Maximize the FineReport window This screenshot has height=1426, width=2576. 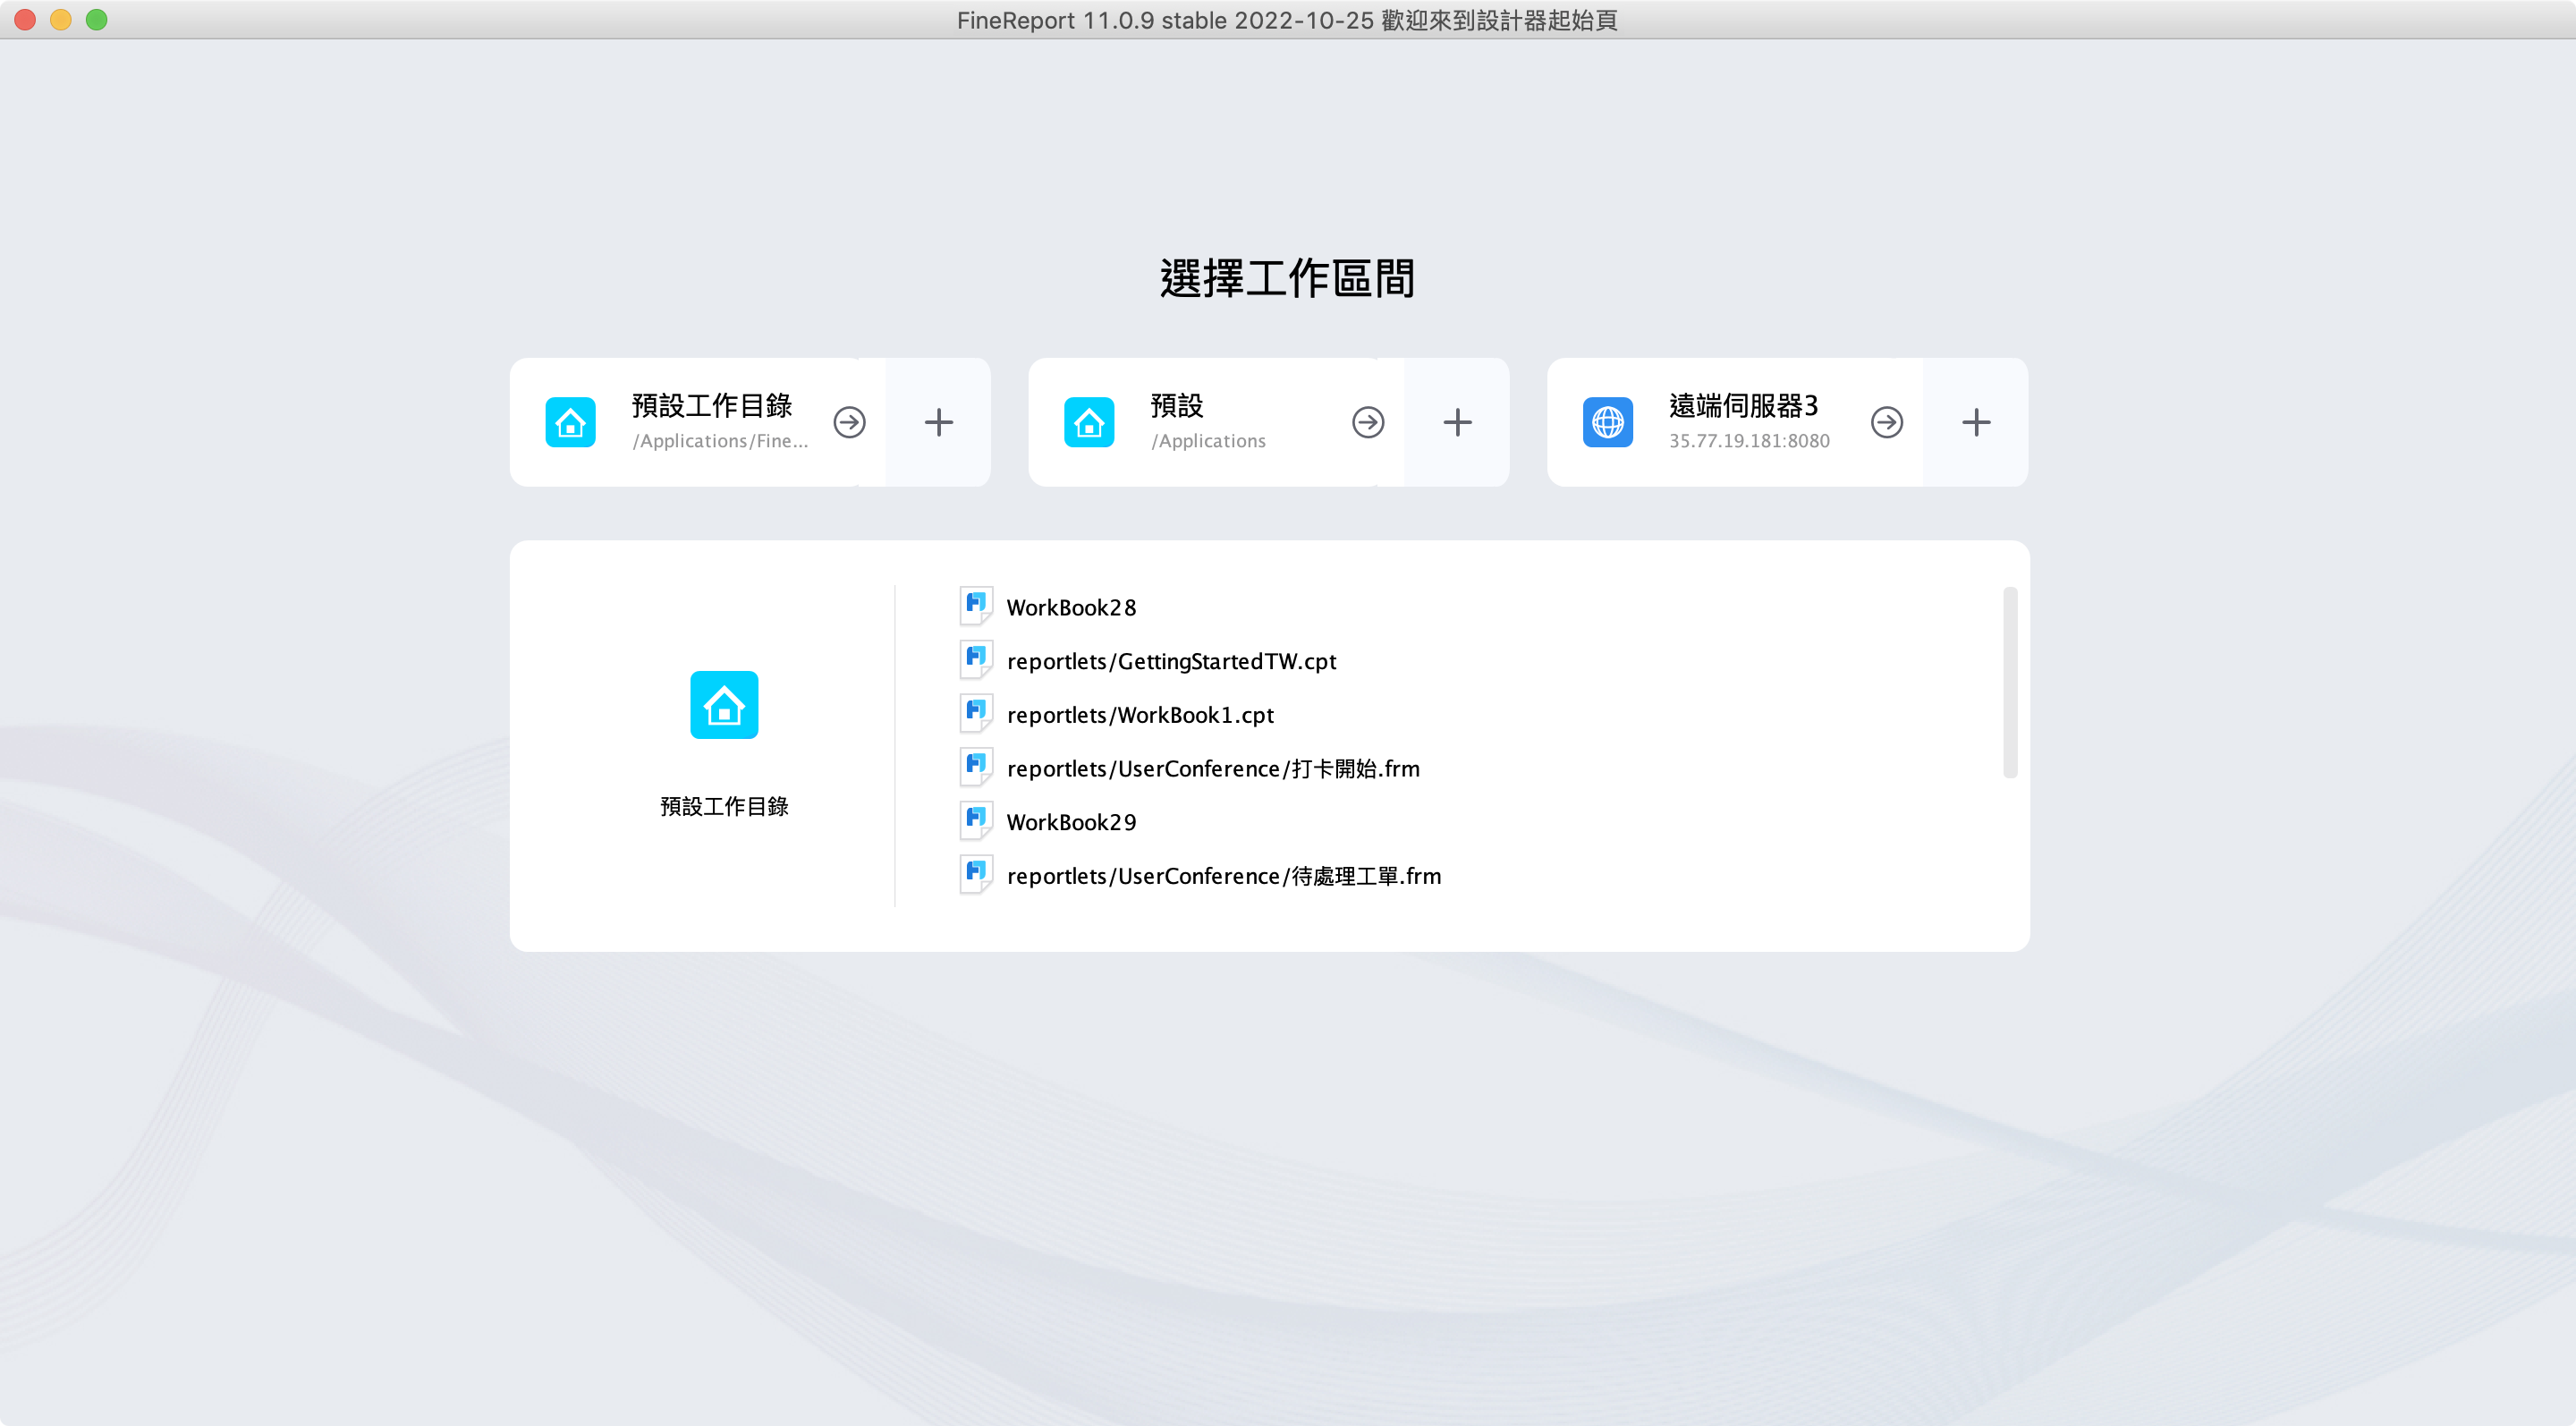coord(97,20)
